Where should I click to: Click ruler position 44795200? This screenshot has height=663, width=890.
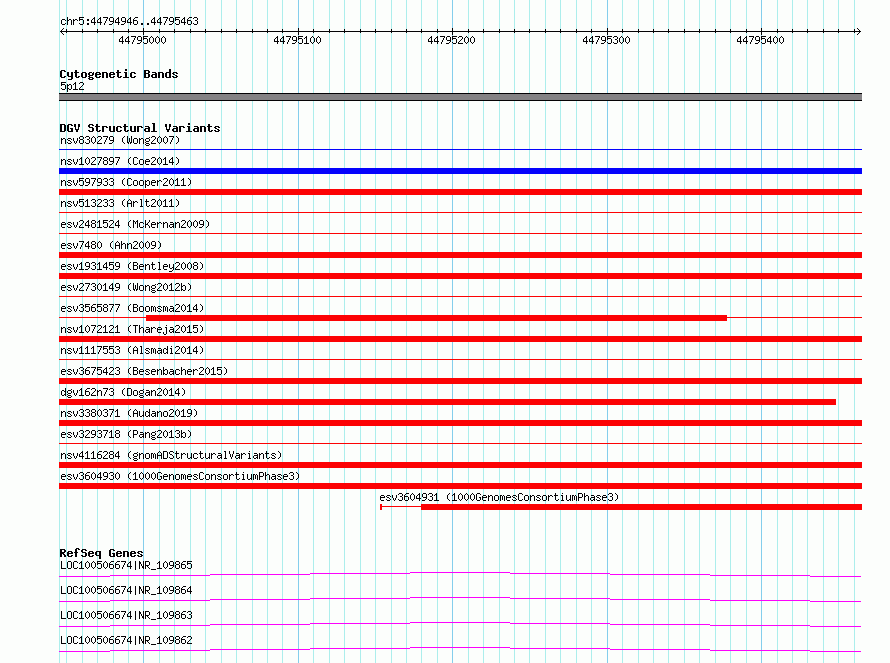(451, 40)
